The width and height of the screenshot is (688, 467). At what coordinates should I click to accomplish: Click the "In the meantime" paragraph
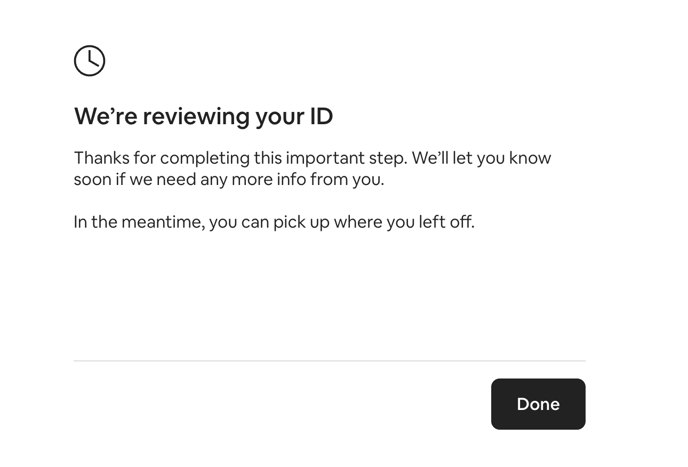(274, 222)
